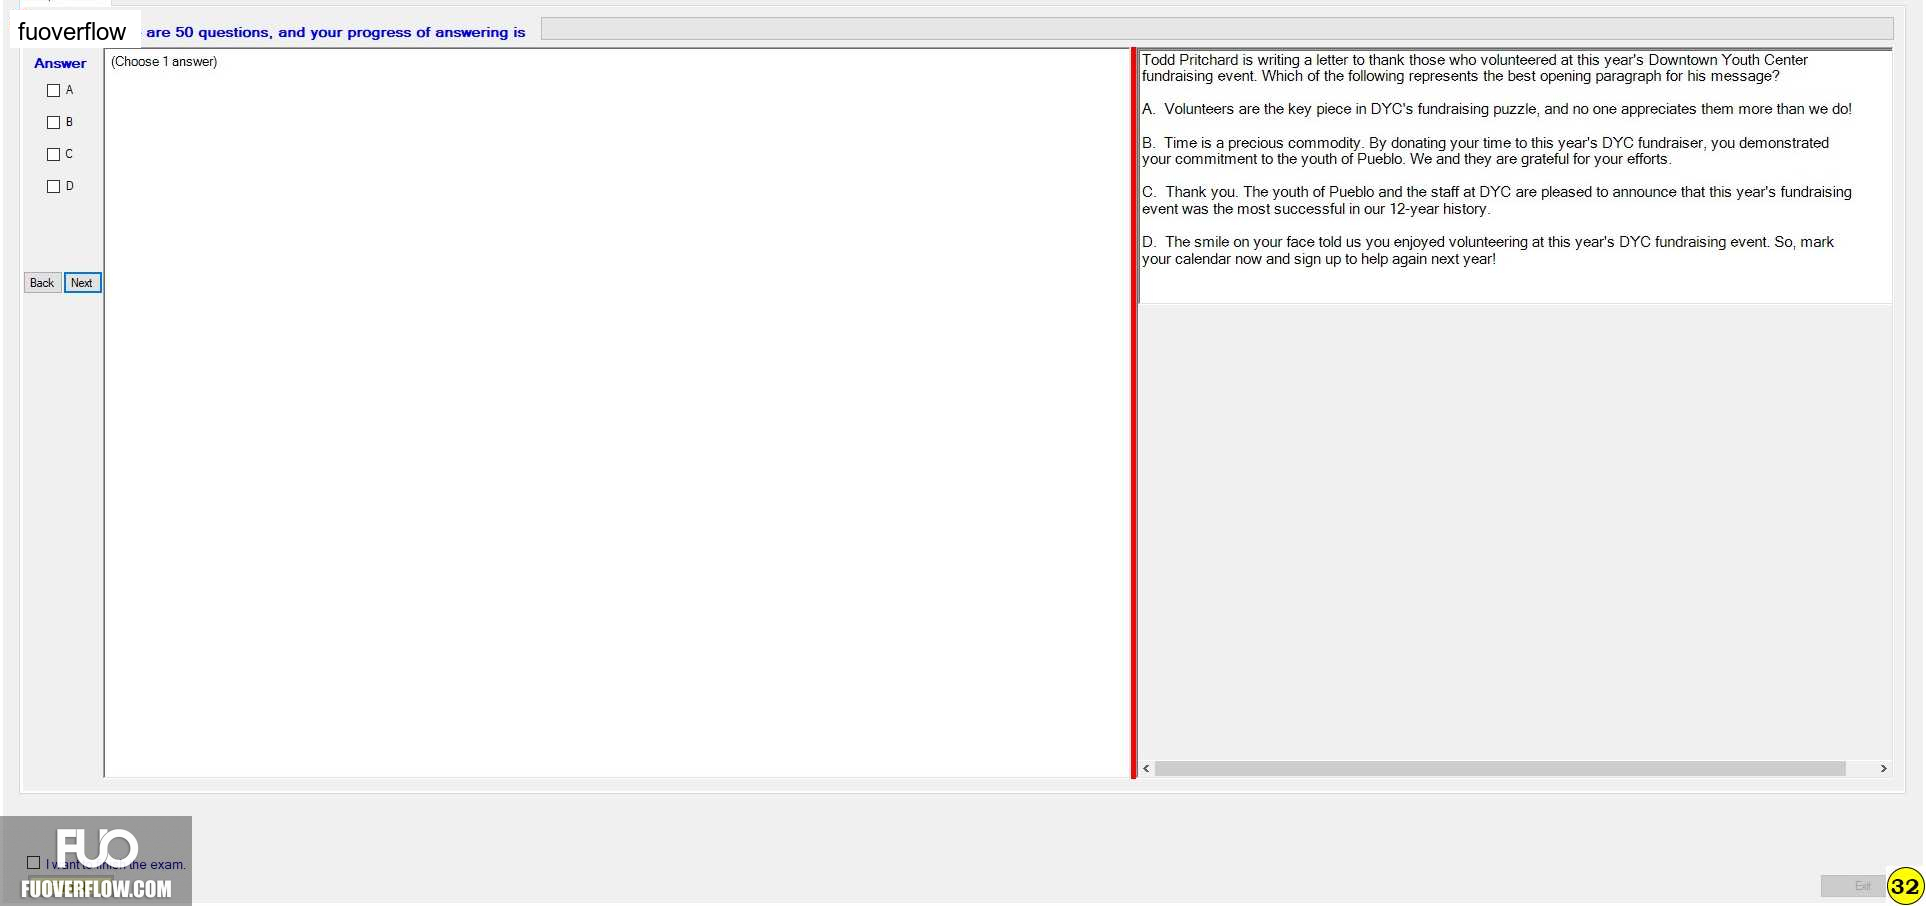Click the question text about Todd Pritchard
Viewport: 1926px width, 906px height.
[x=1475, y=68]
